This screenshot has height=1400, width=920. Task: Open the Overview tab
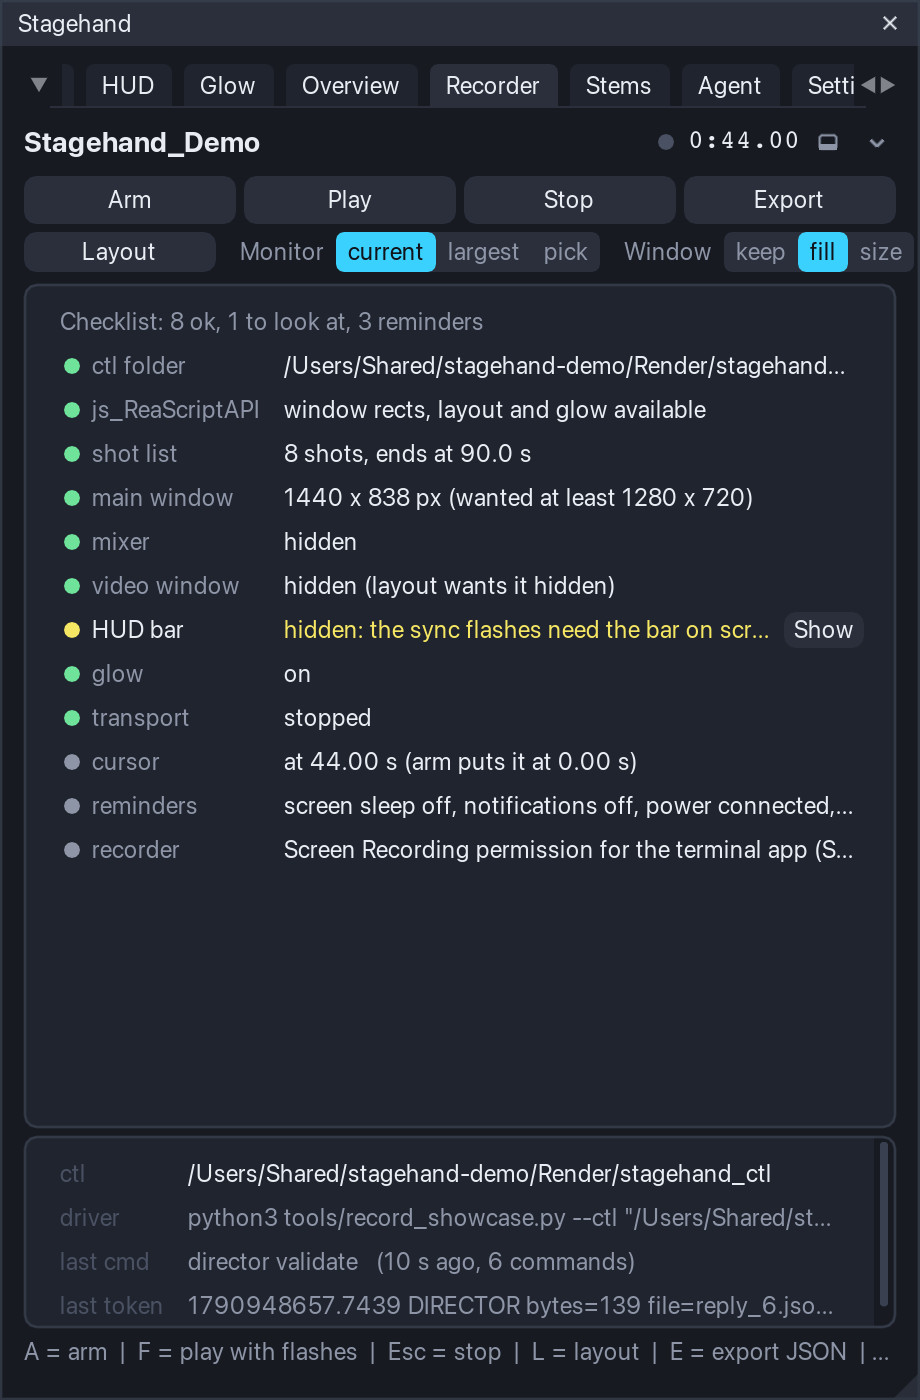[x=350, y=86]
